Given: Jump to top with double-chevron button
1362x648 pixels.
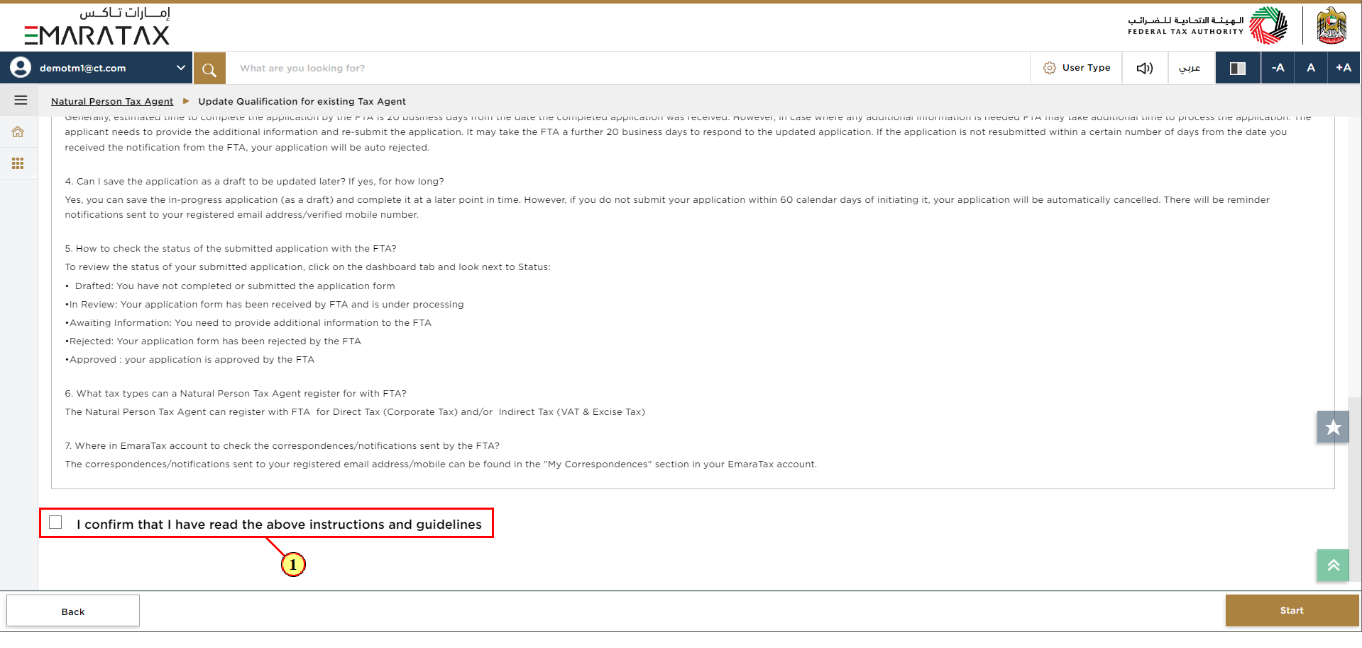Looking at the screenshot, I should pyautogui.click(x=1333, y=565).
